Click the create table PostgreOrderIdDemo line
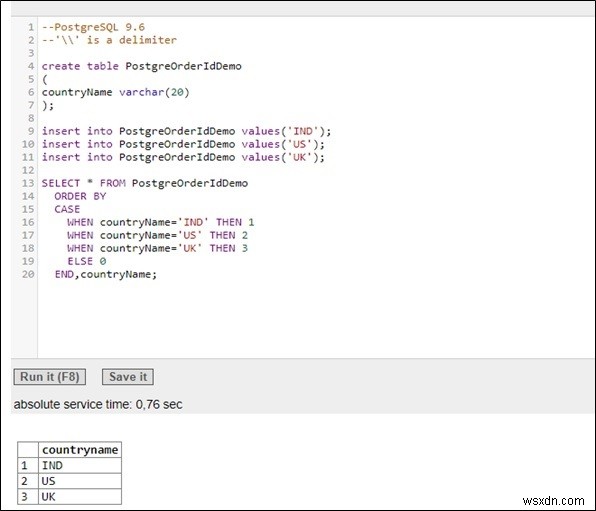The width and height of the screenshot is (596, 511). click(x=141, y=66)
